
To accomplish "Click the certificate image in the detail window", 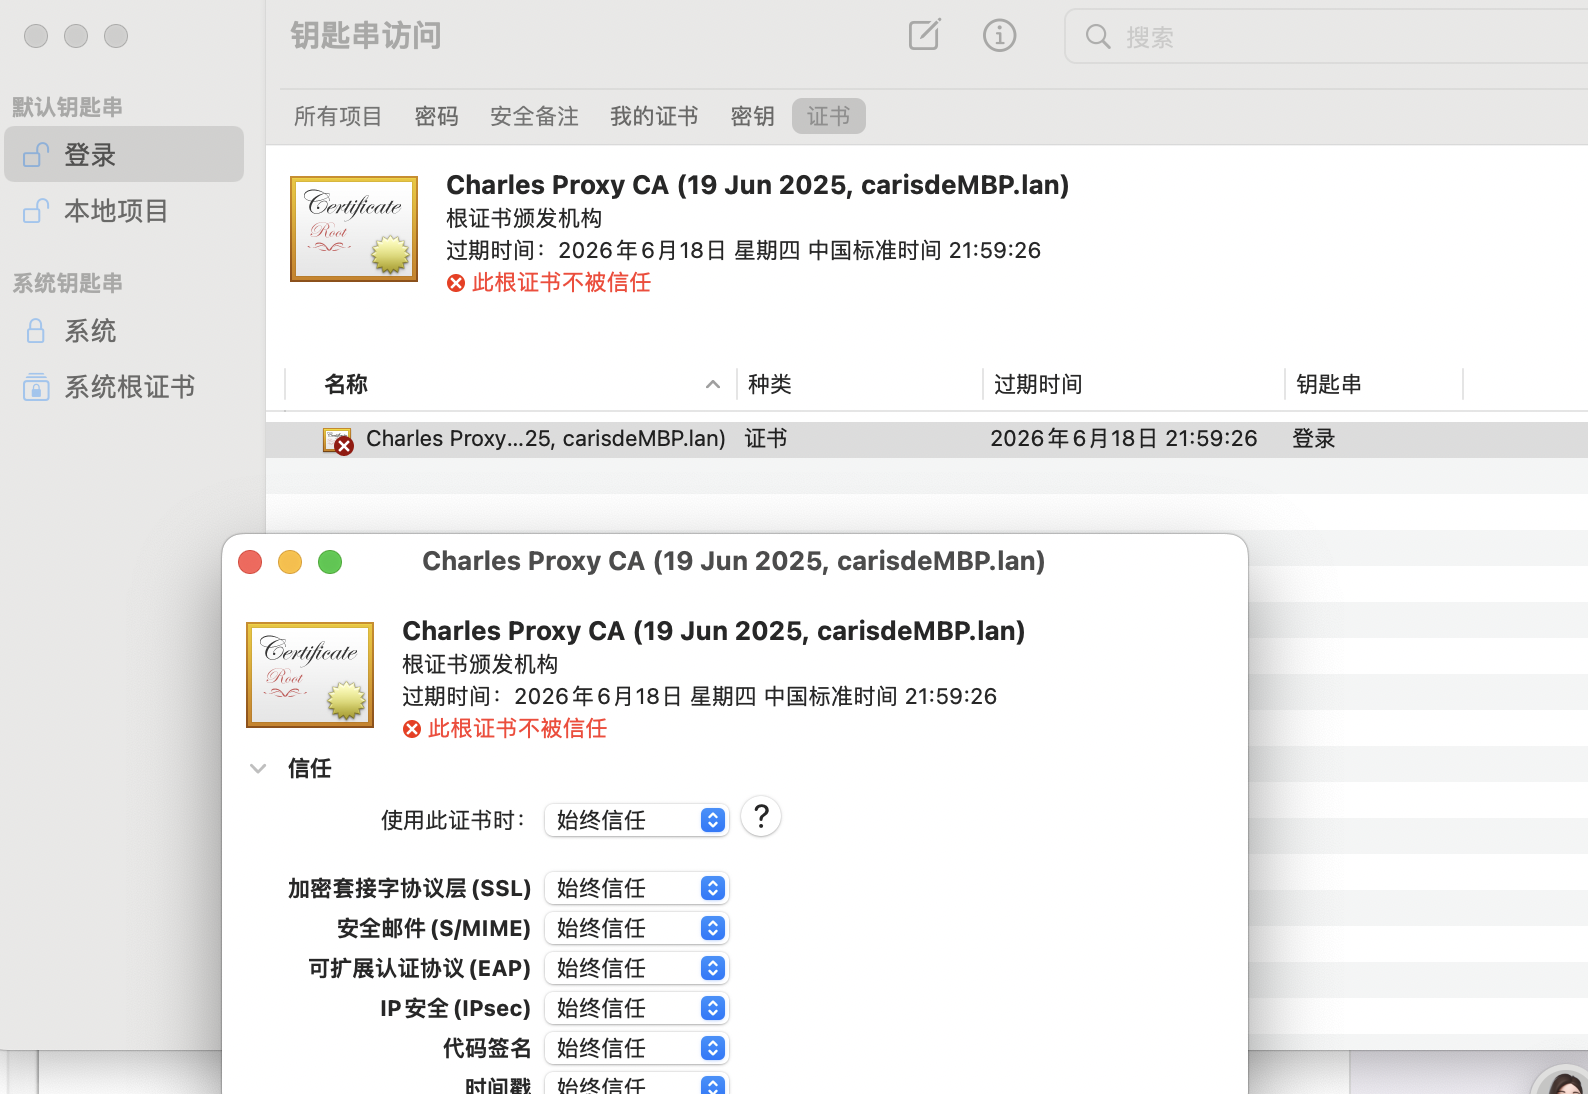I will click(x=310, y=675).
